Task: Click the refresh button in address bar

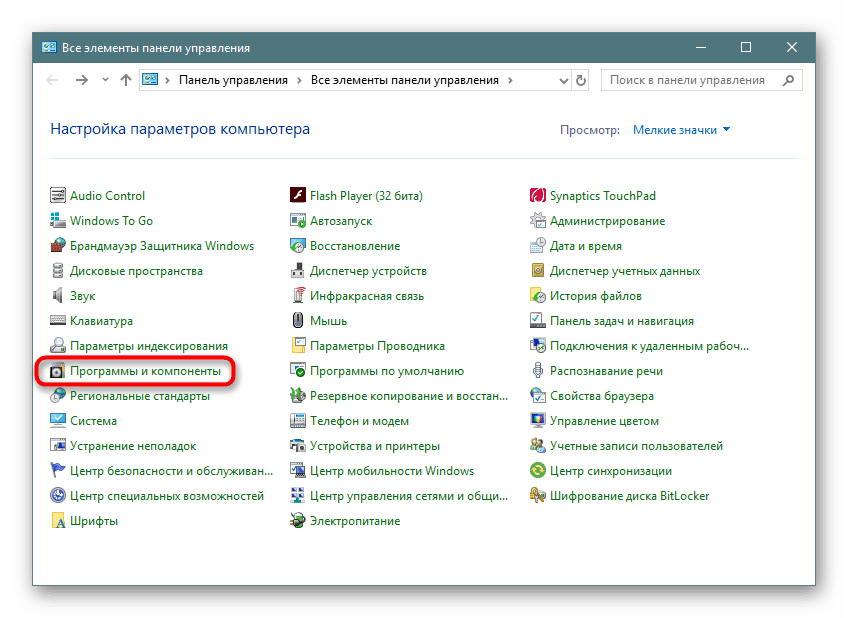Action: click(x=581, y=80)
